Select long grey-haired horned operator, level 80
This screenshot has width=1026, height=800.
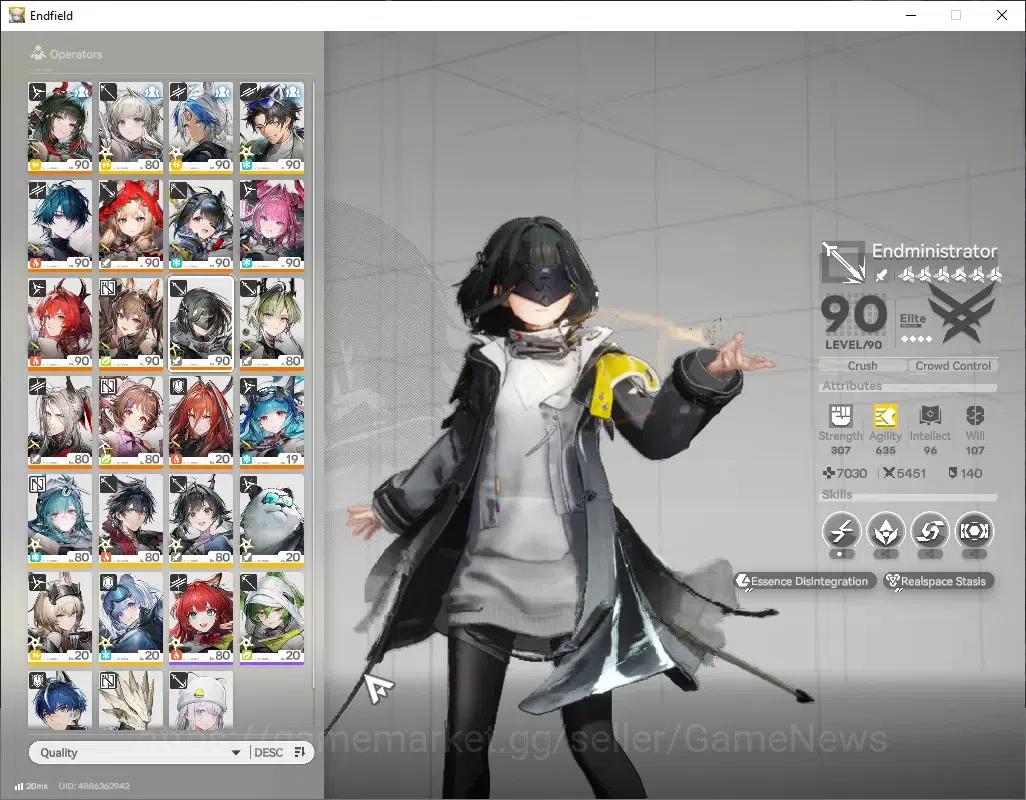pyautogui.click(x=60, y=422)
